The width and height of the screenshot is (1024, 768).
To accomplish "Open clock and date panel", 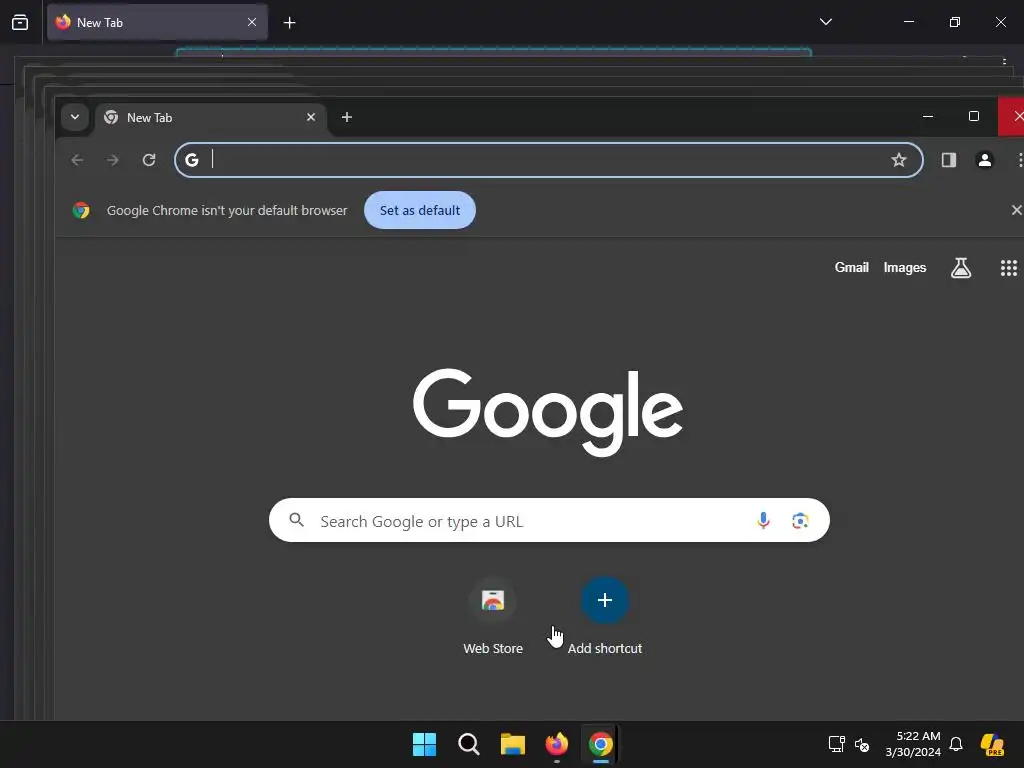I will pos(913,744).
